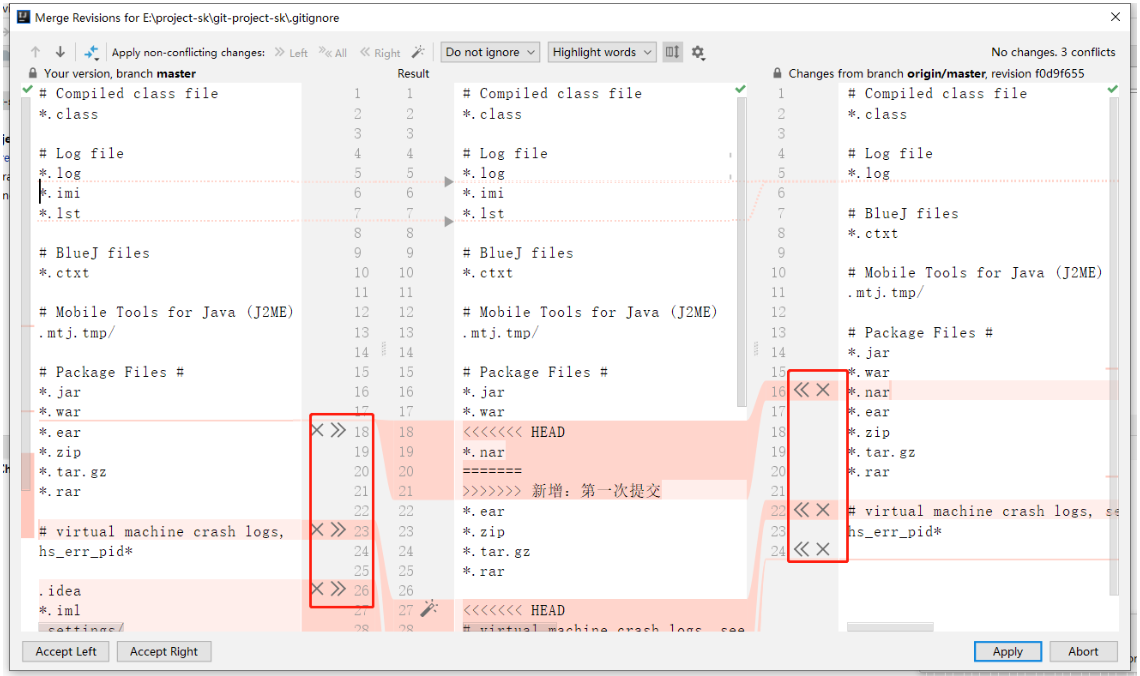This screenshot has width=1140, height=676.
Task: Click the lock icon beside 'Changes from branch'
Action: point(777,73)
